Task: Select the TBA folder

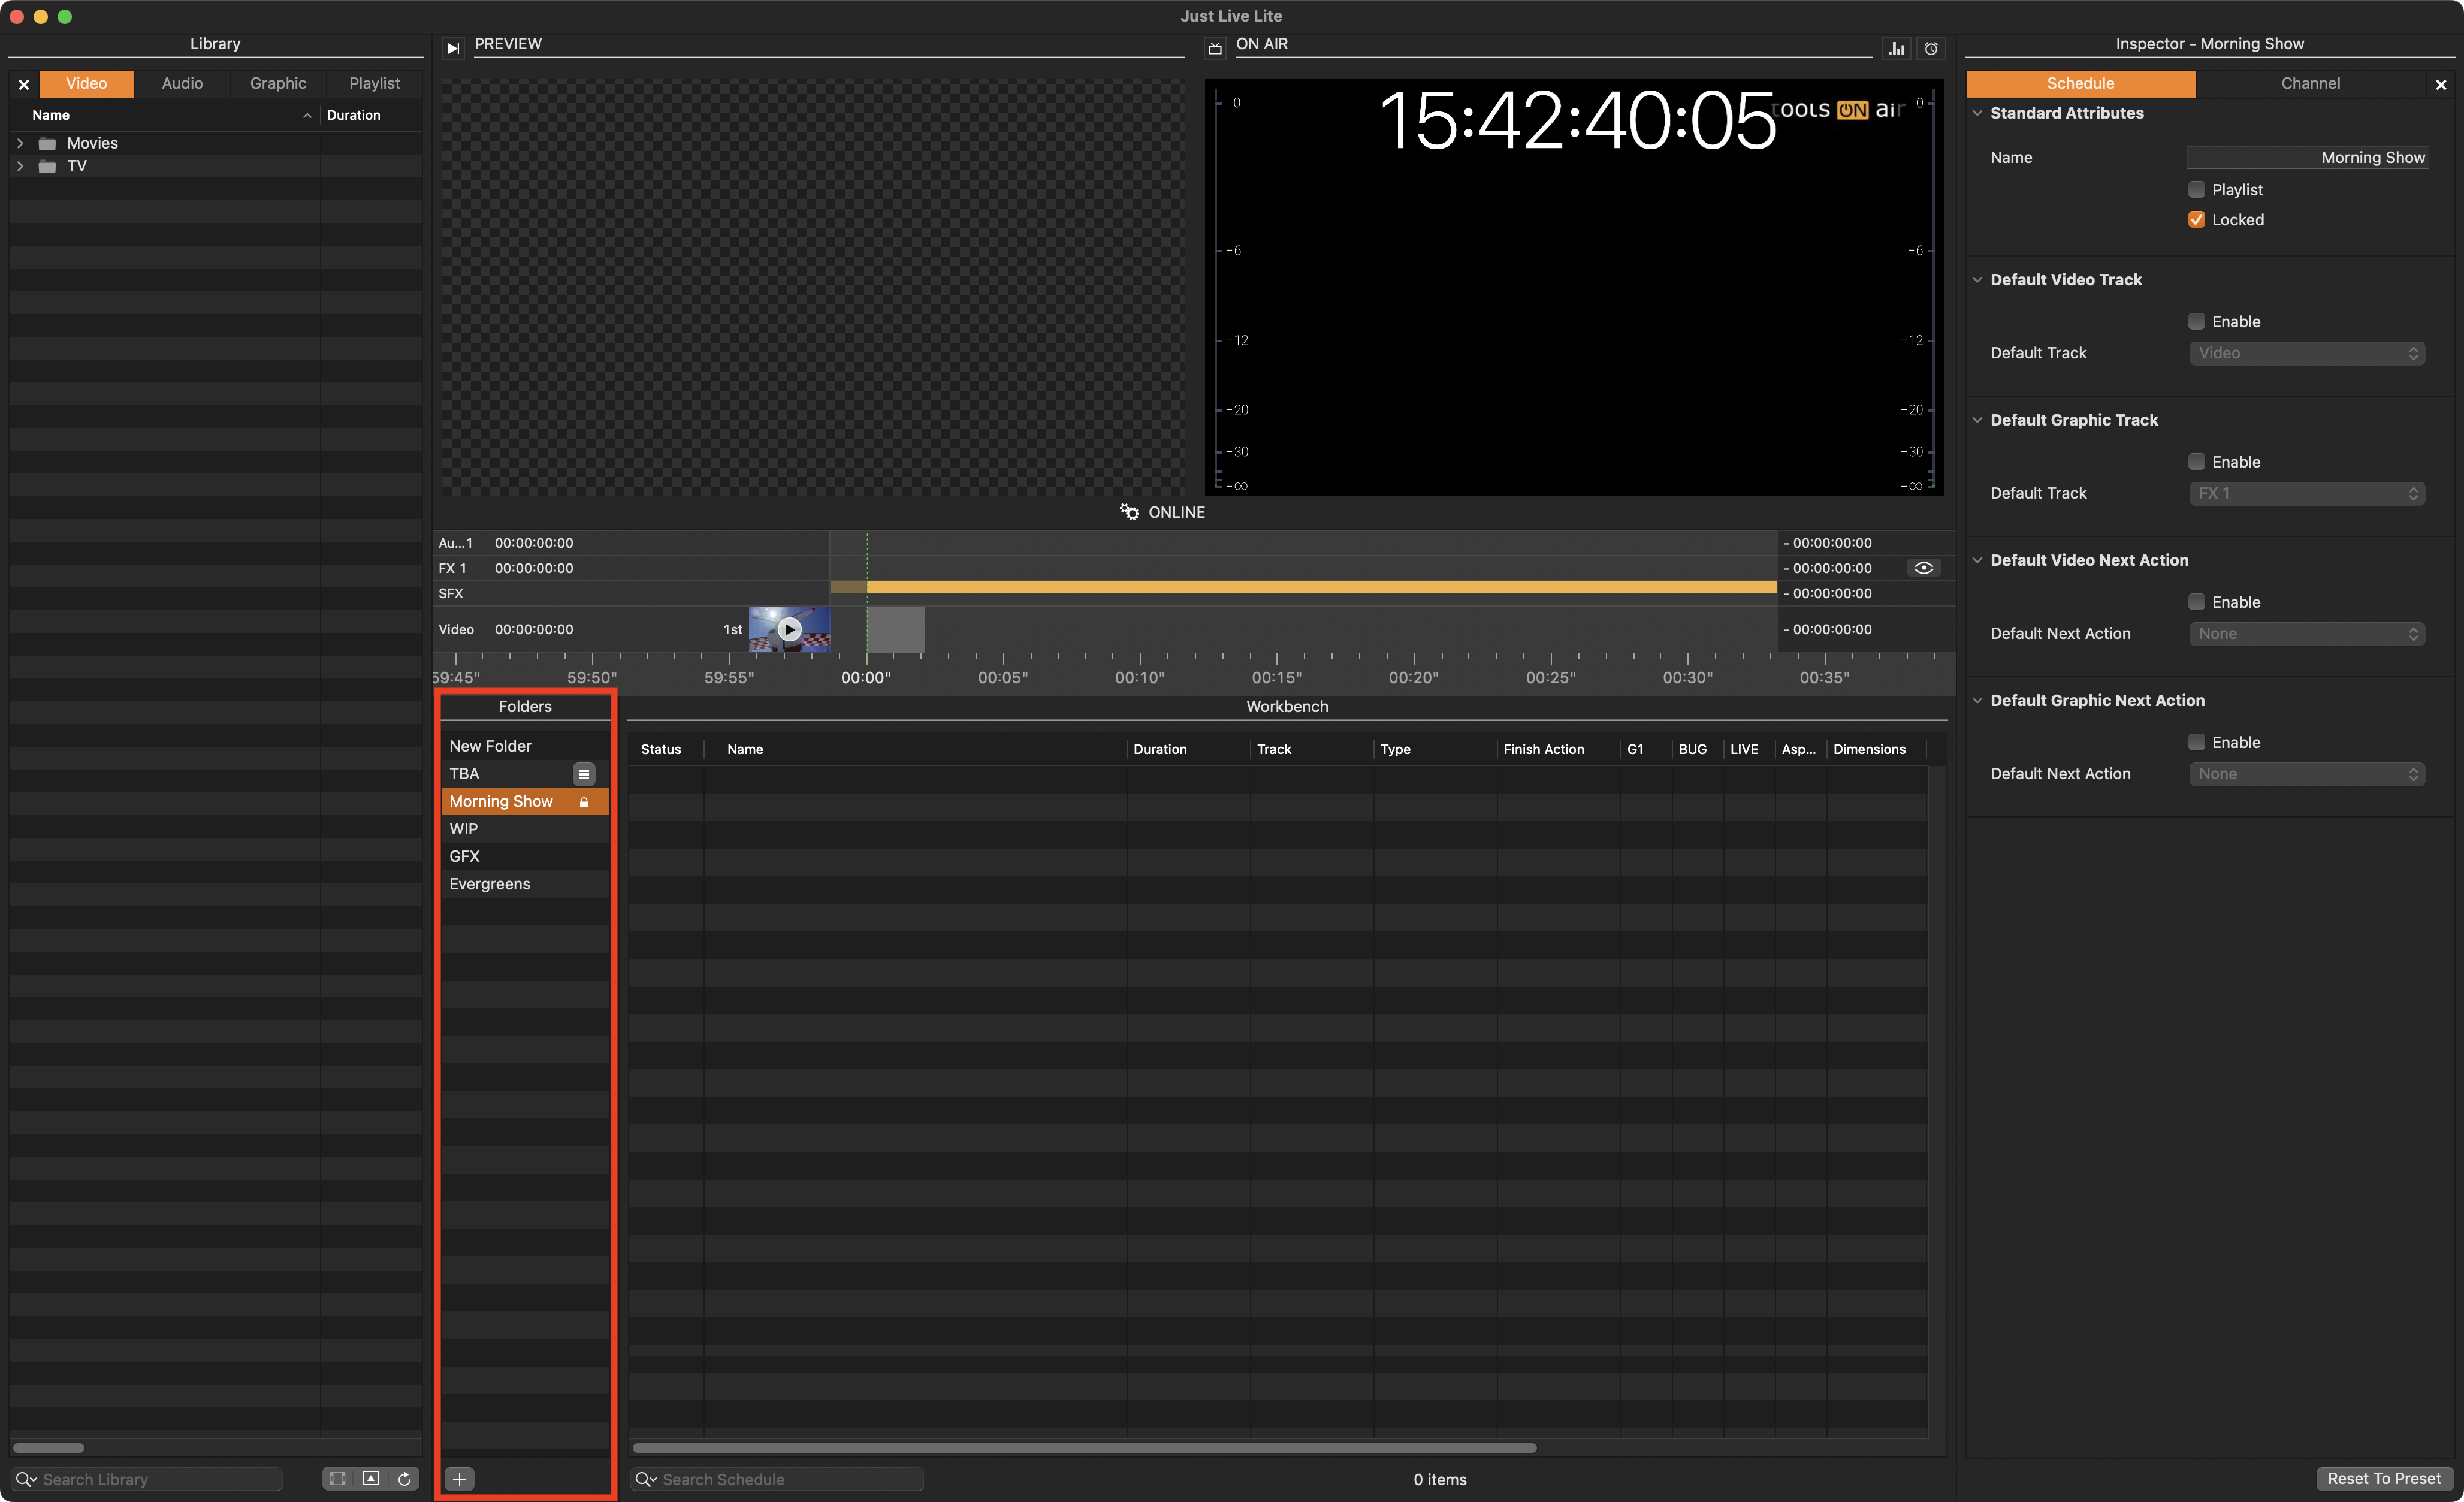Action: tap(525, 774)
